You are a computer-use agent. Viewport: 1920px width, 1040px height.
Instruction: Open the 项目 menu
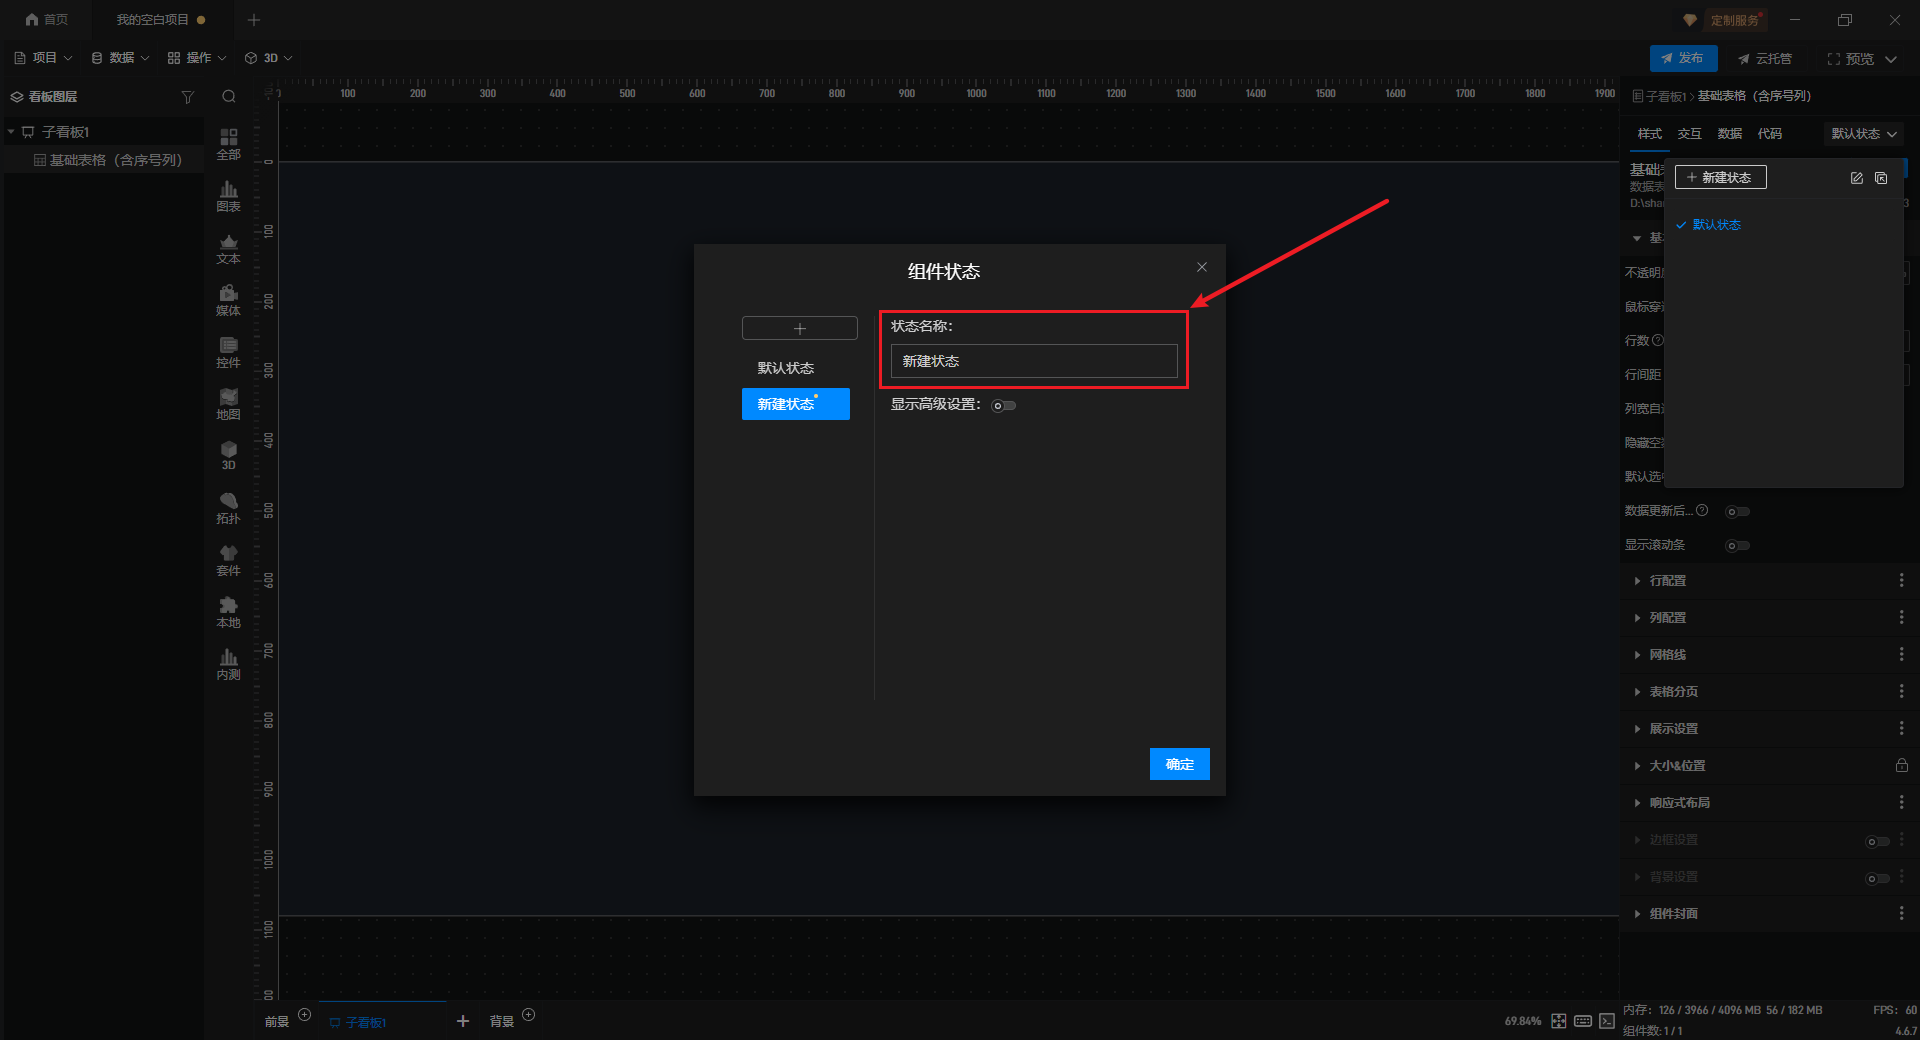point(44,58)
